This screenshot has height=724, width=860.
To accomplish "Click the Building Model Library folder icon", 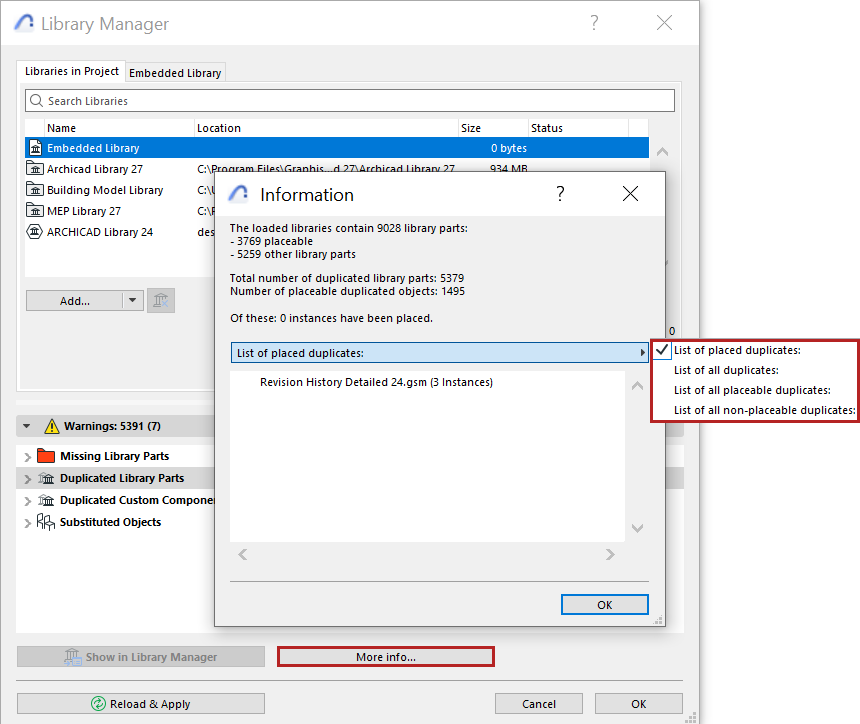I will 35,190.
